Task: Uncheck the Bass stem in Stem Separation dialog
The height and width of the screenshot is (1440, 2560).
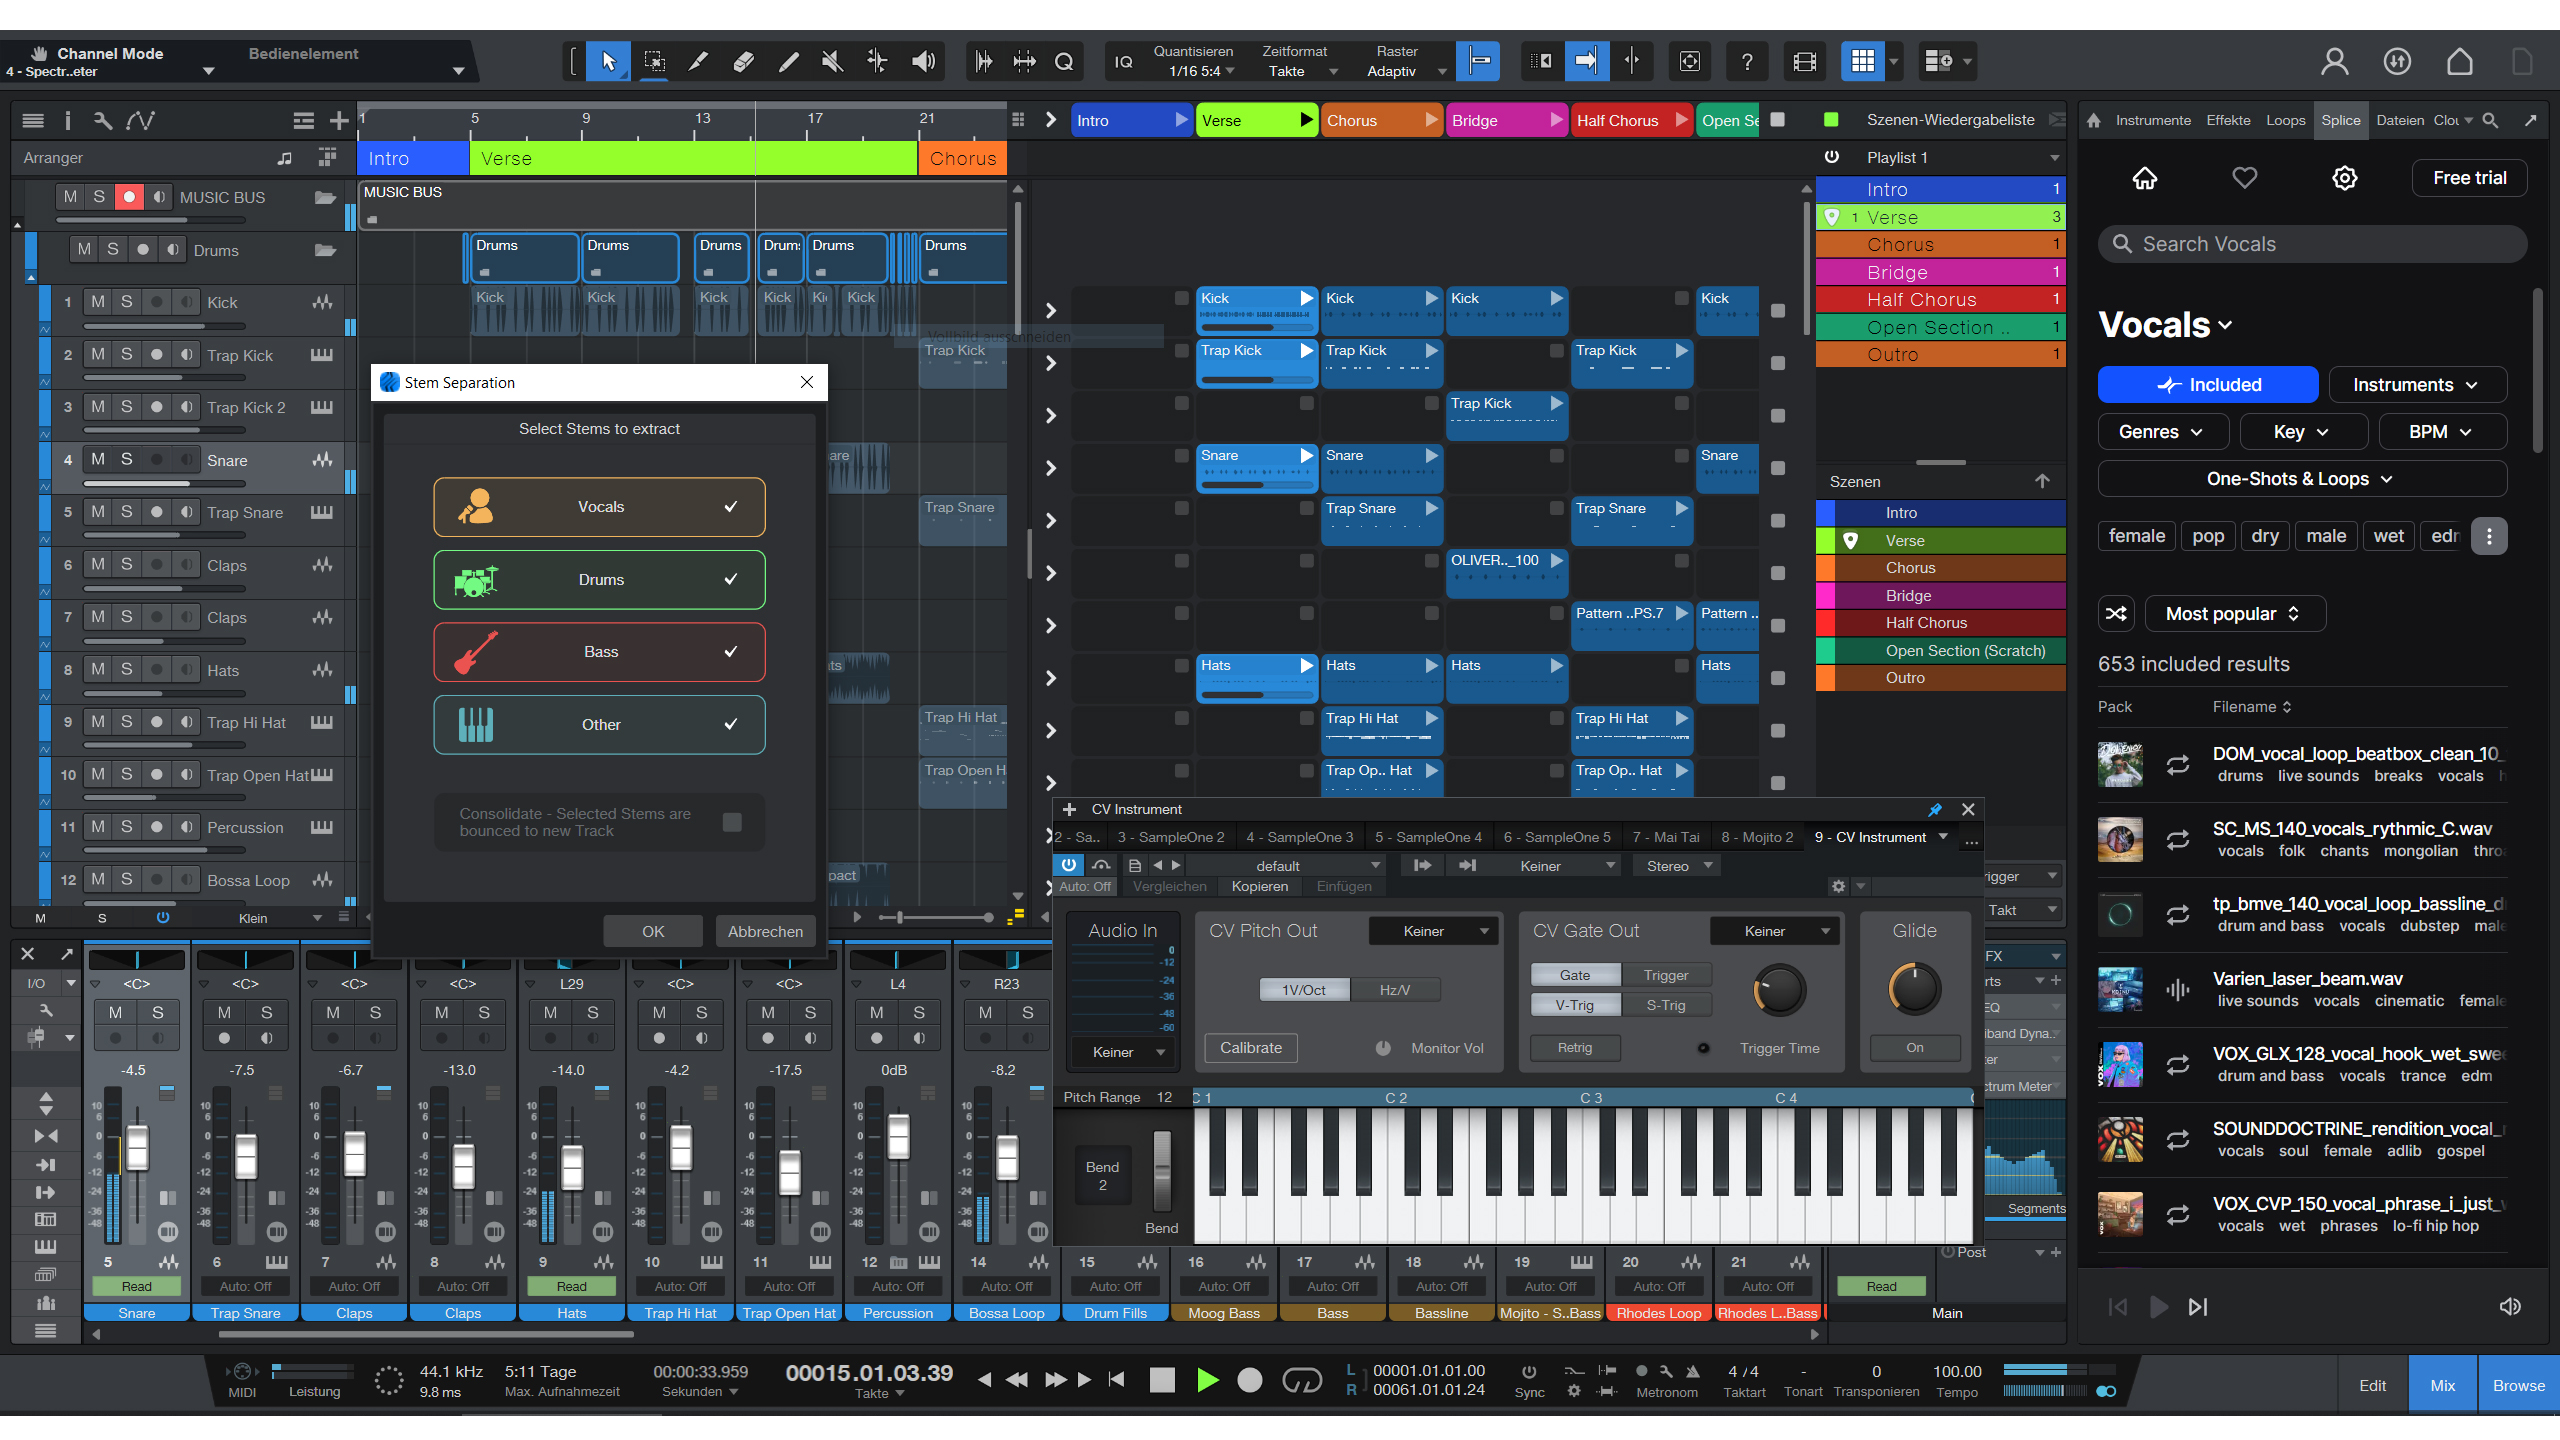Action: (x=731, y=651)
